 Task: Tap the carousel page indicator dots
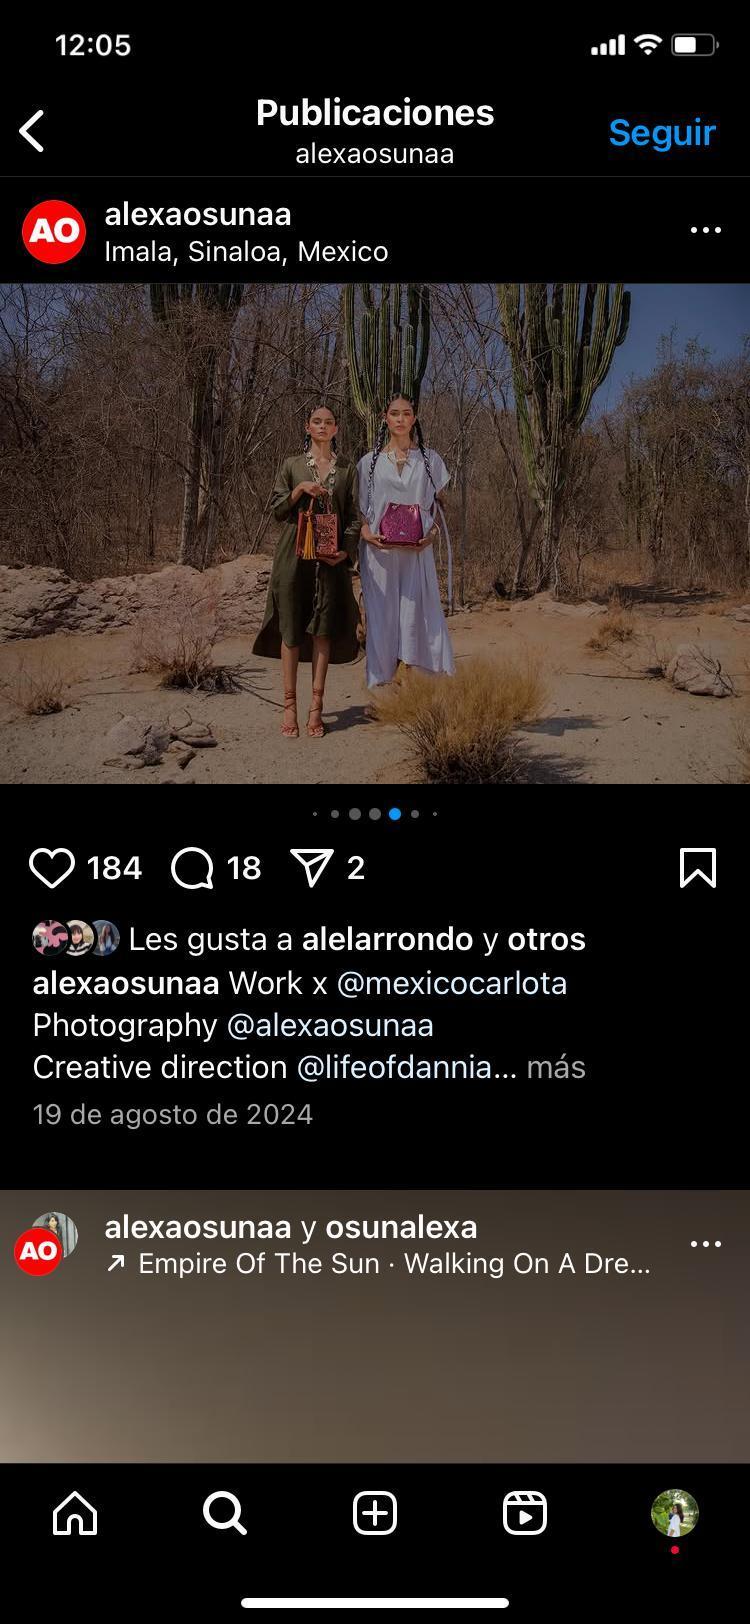pyautogui.click(x=375, y=814)
